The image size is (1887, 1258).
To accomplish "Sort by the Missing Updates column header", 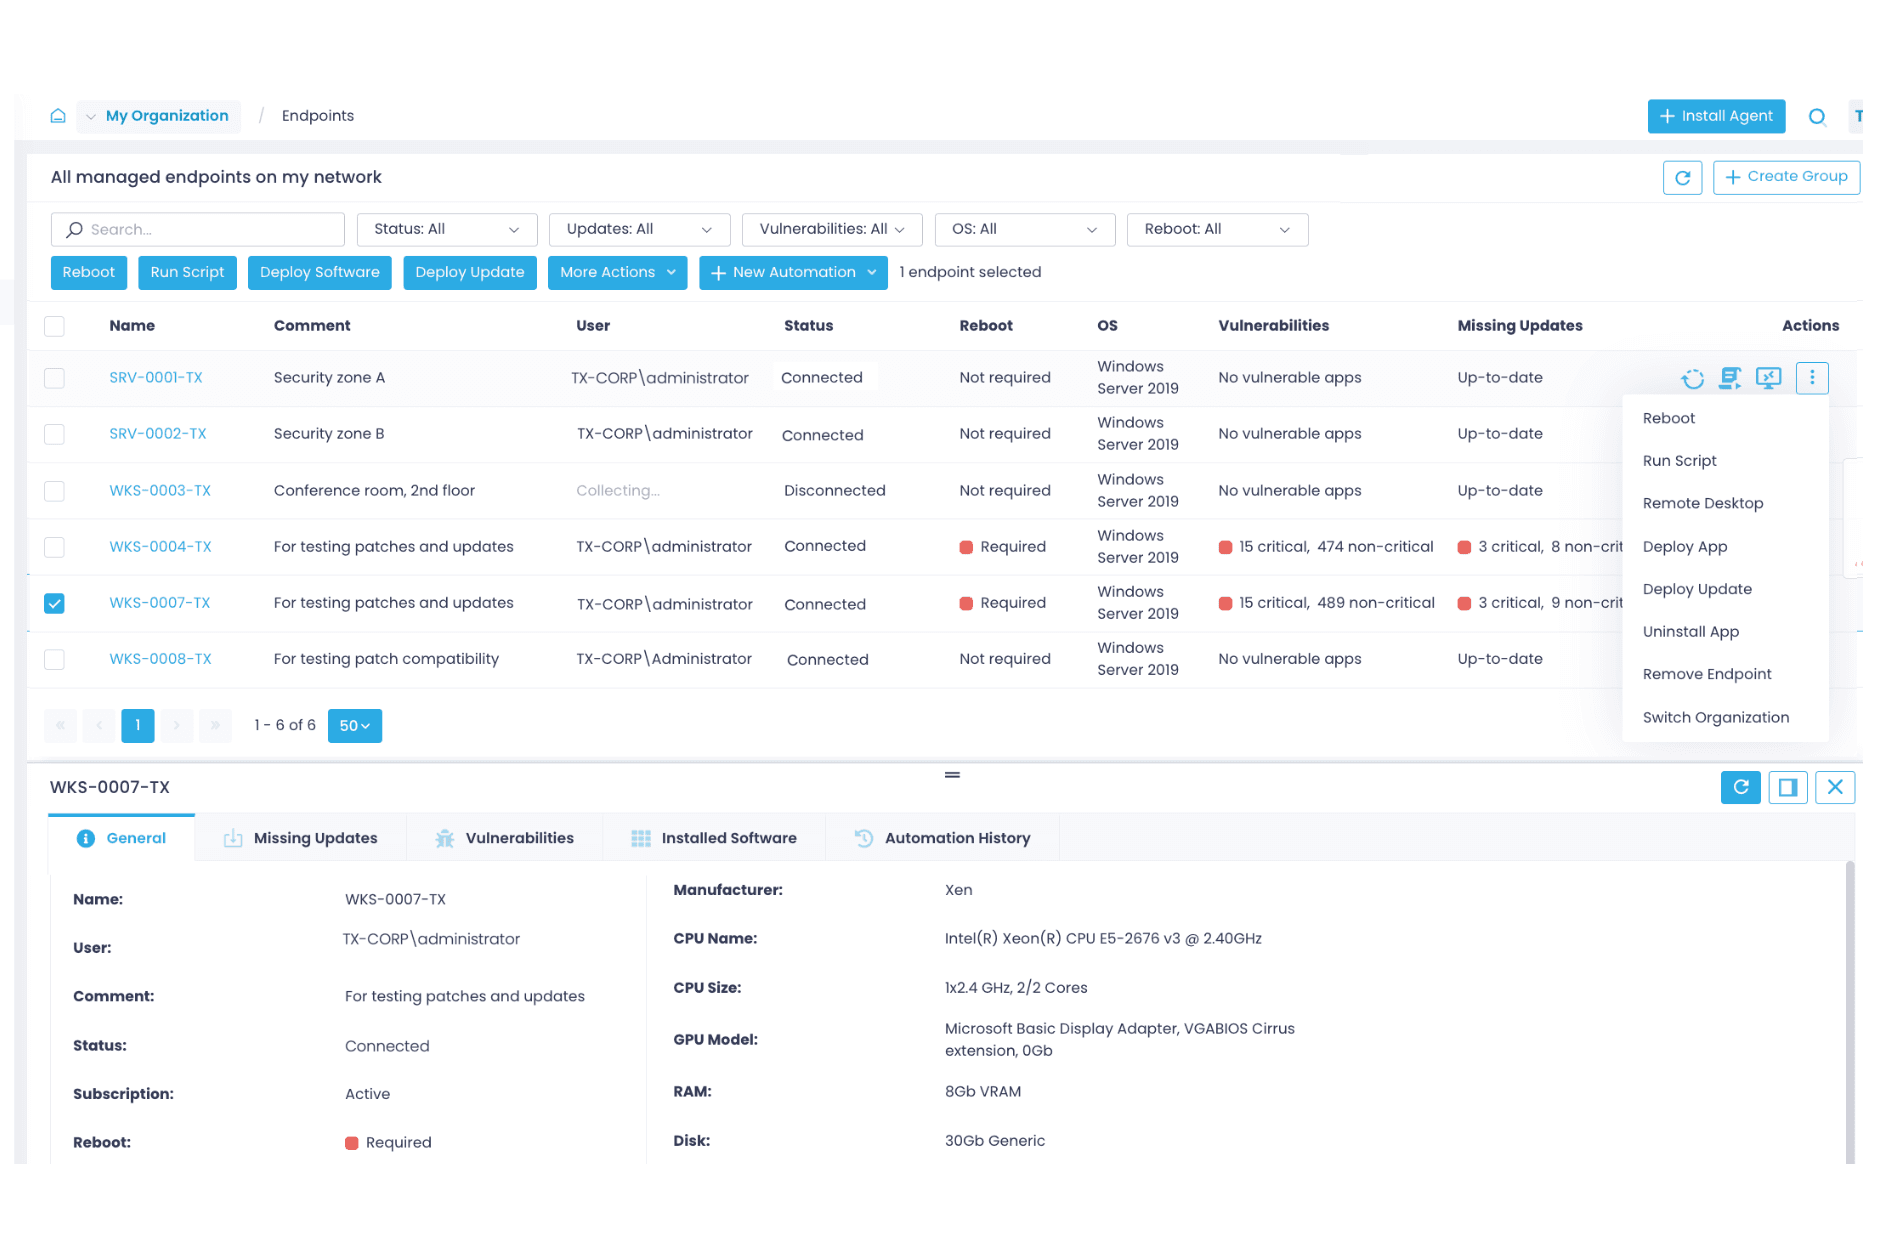I will tap(1520, 326).
